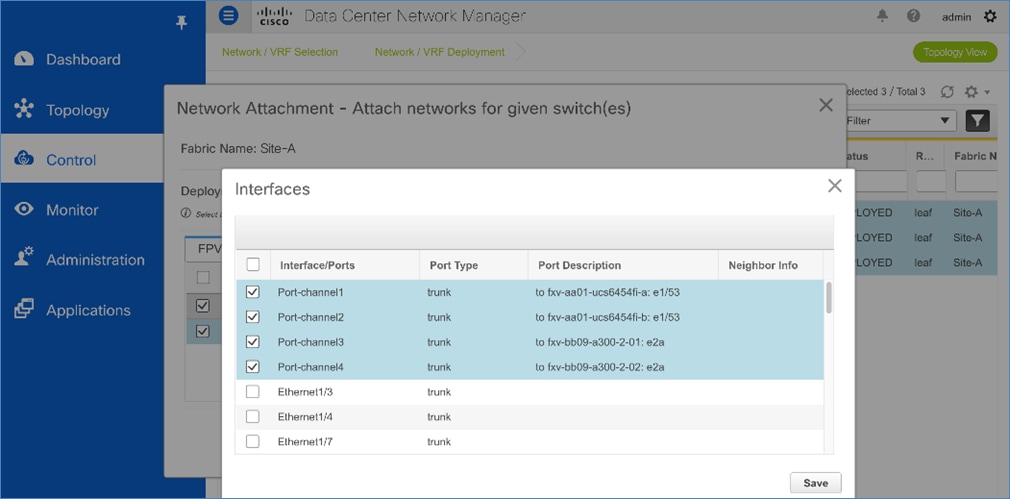Click the info icon under Deploy
The height and width of the screenshot is (499, 1010).
pos(186,213)
